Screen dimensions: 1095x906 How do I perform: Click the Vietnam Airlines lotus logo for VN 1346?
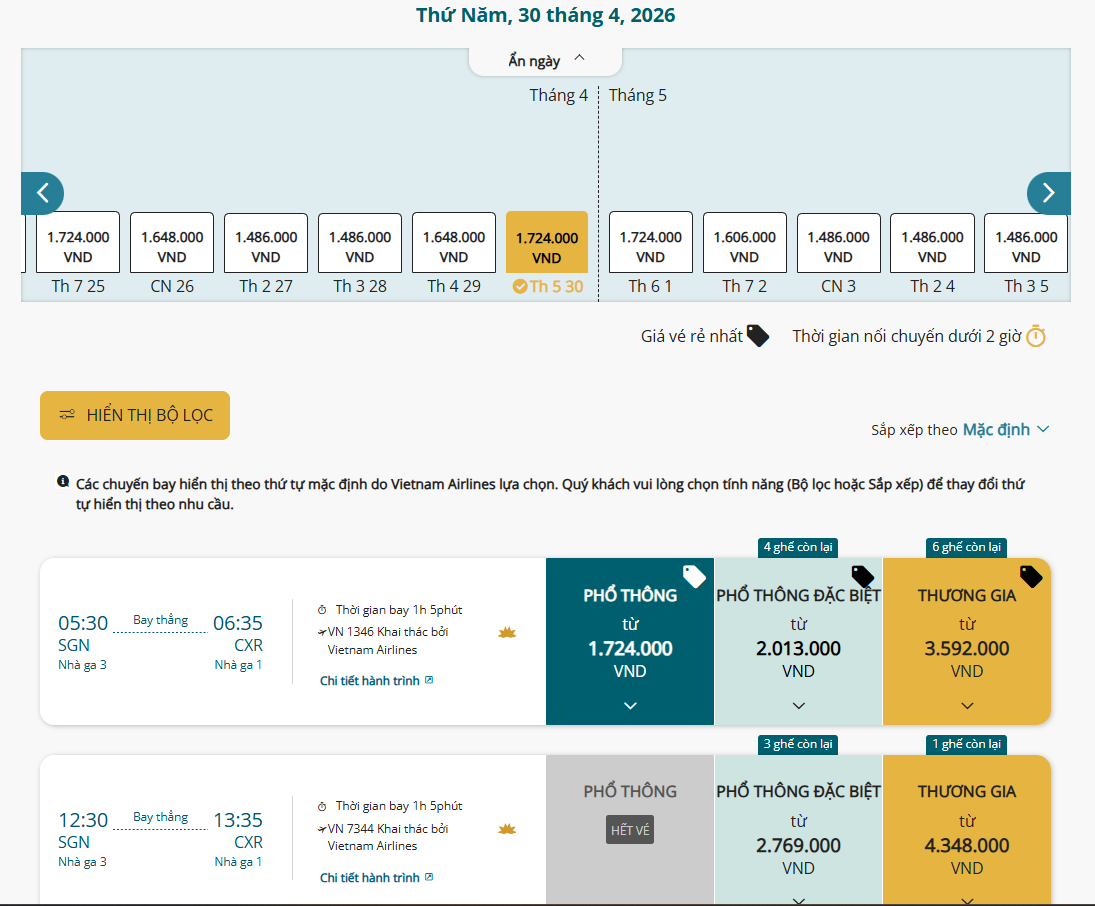click(507, 633)
